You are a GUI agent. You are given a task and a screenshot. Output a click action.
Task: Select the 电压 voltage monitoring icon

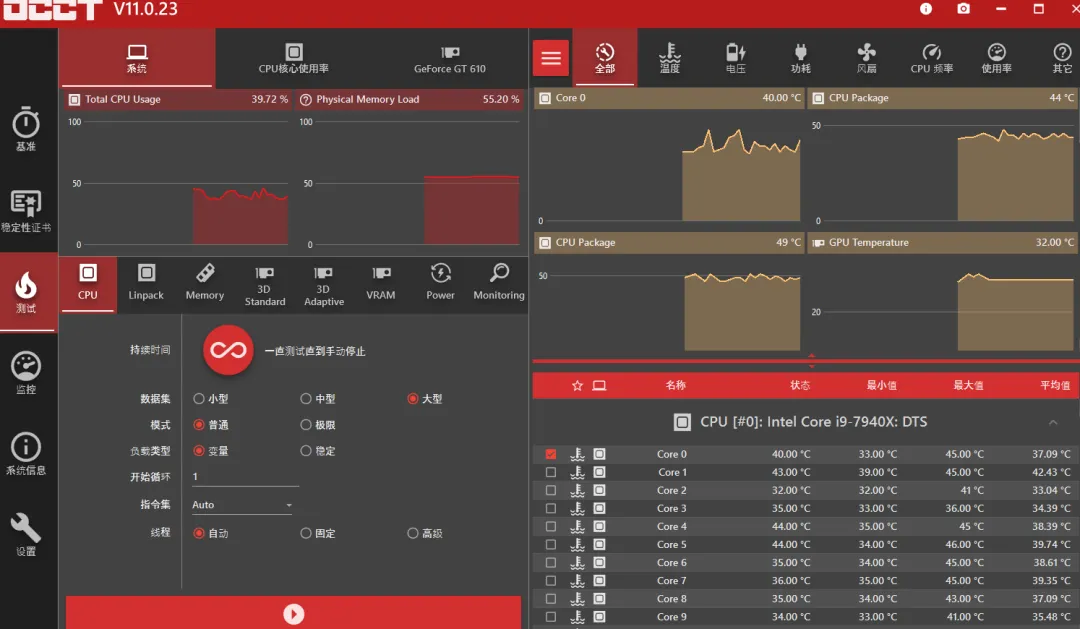point(735,57)
